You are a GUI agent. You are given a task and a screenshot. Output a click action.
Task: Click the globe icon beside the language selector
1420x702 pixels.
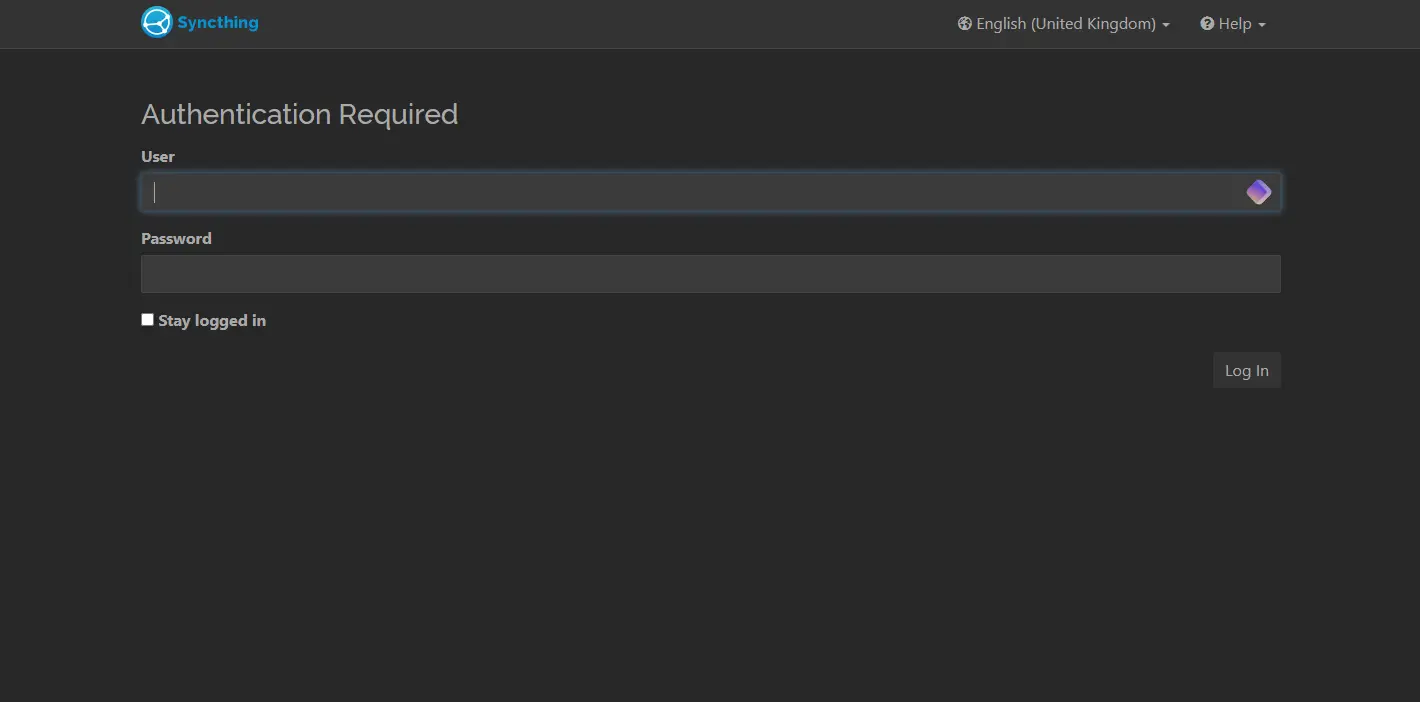[964, 23]
